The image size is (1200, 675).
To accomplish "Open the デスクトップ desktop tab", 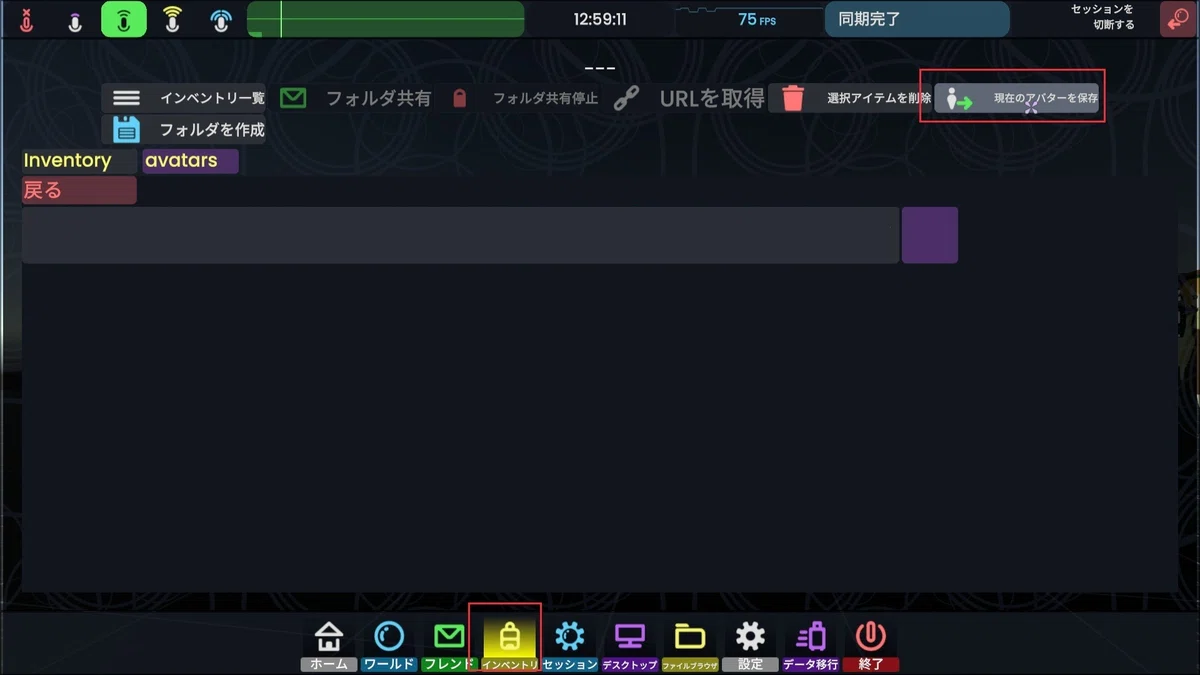I will click(630, 644).
